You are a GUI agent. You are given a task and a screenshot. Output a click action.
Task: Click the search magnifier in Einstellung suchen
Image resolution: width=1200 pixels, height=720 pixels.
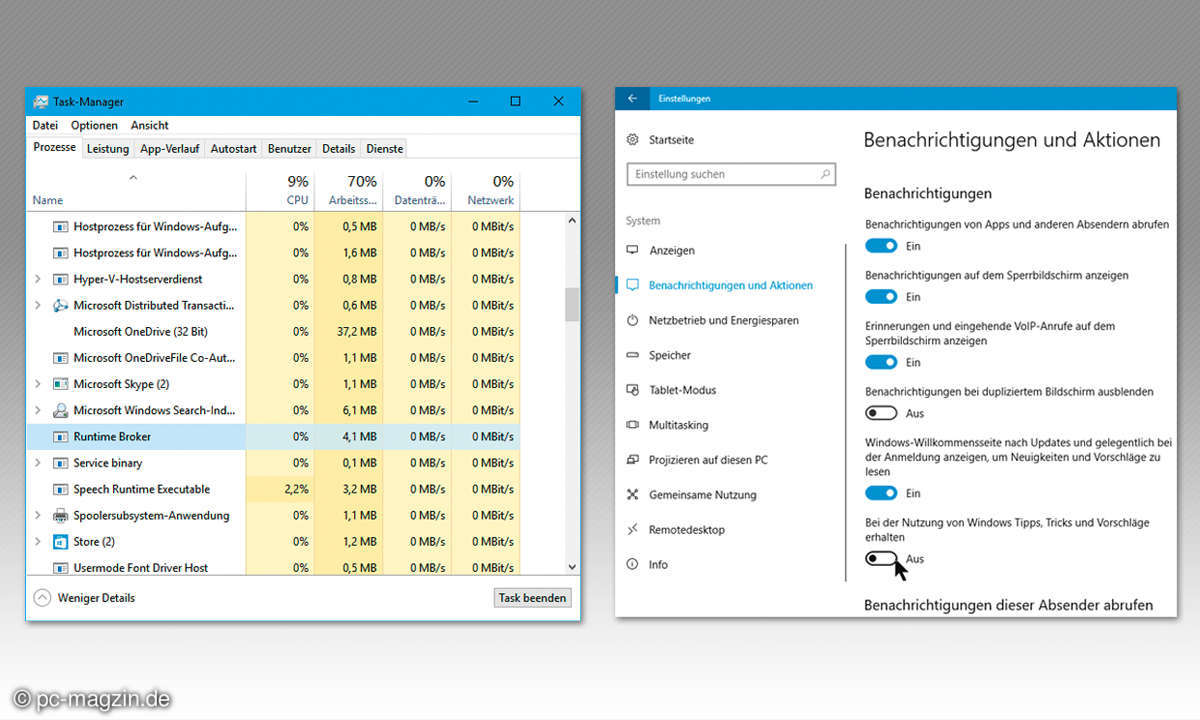[x=825, y=174]
